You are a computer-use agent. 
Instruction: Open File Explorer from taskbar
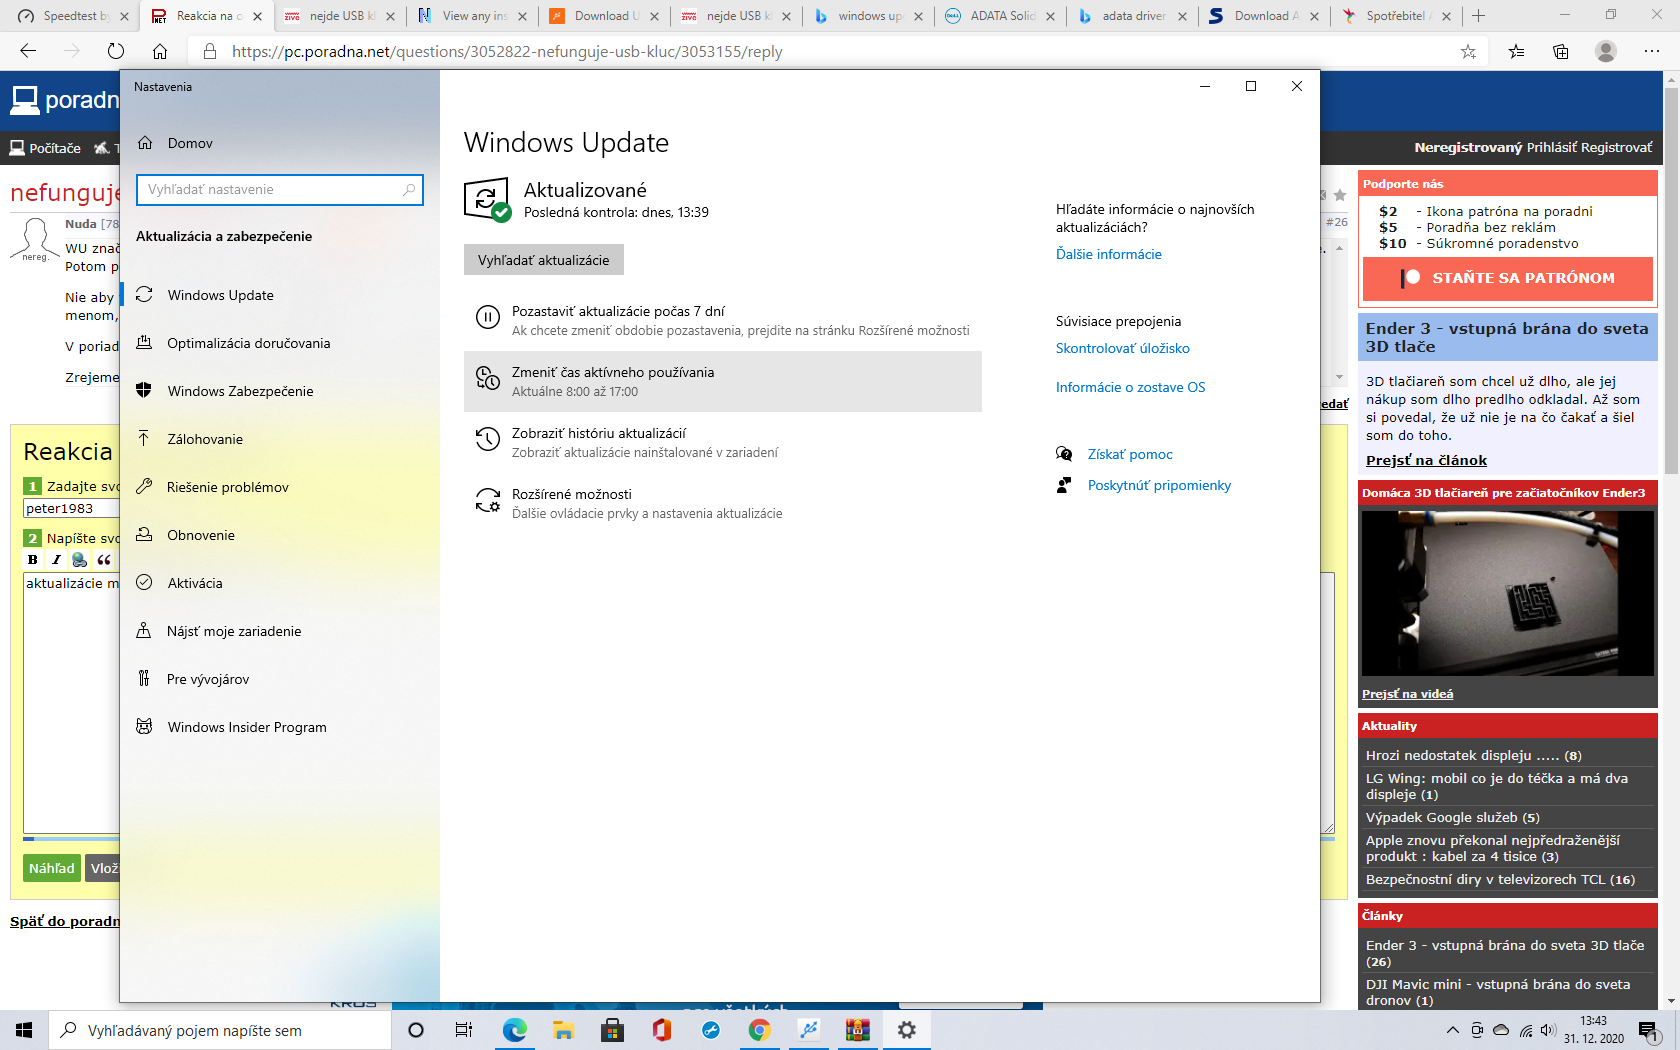(563, 1030)
